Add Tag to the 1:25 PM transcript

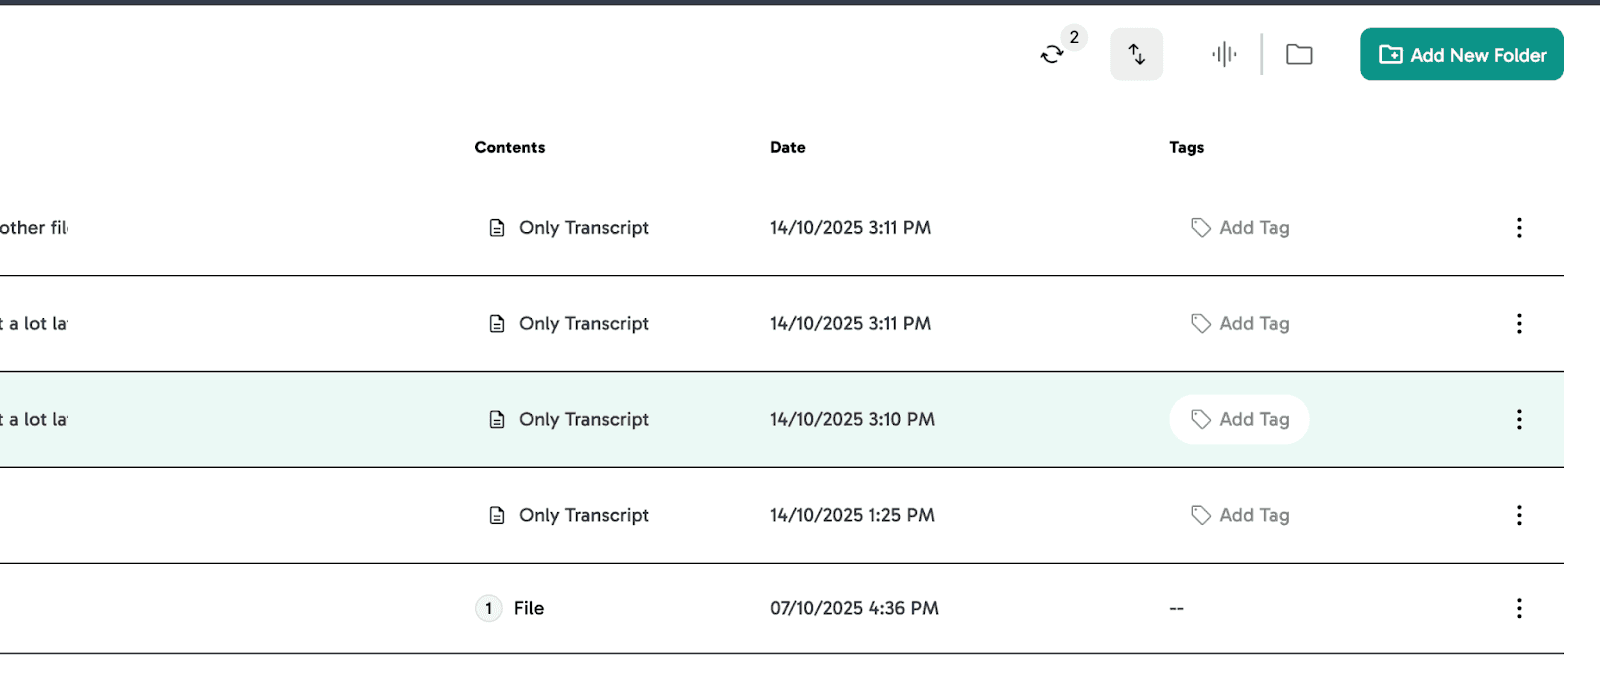1240,516
